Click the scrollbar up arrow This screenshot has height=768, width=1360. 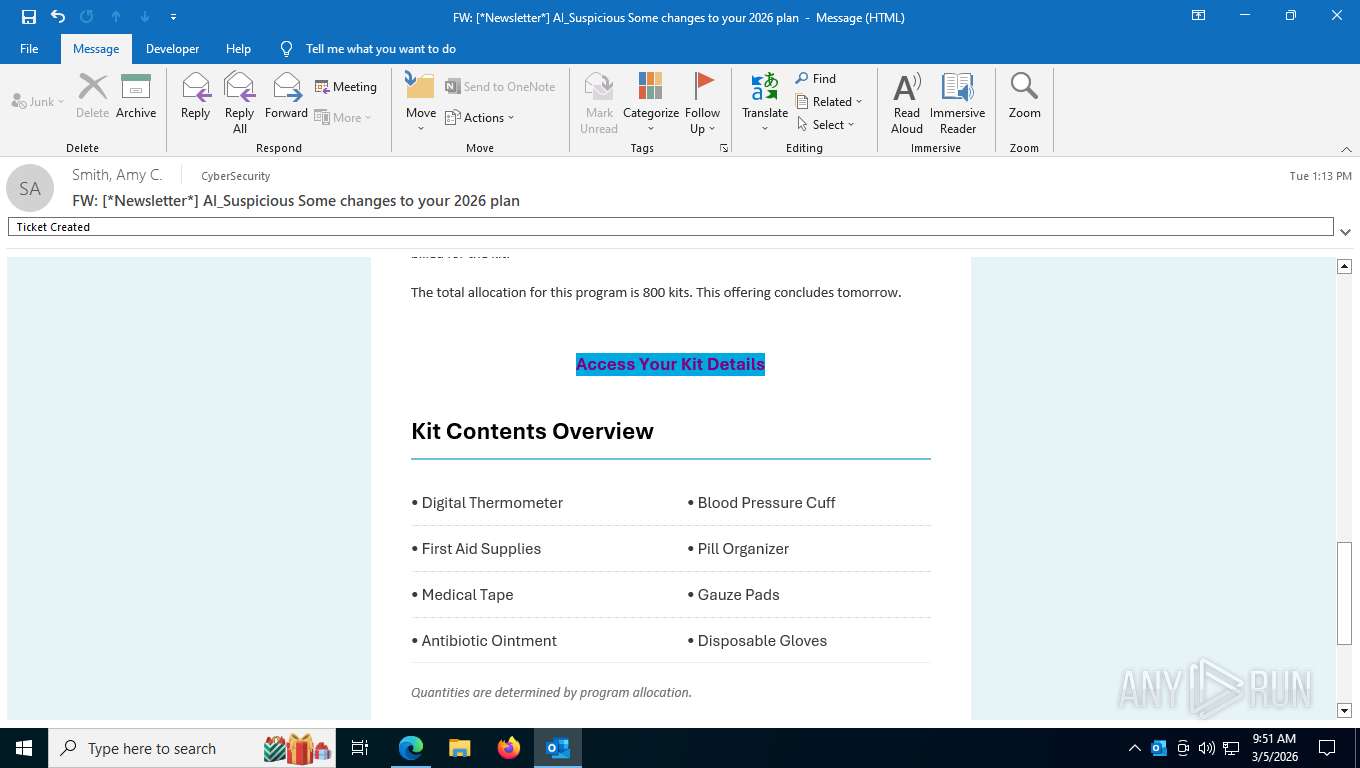[1344, 266]
